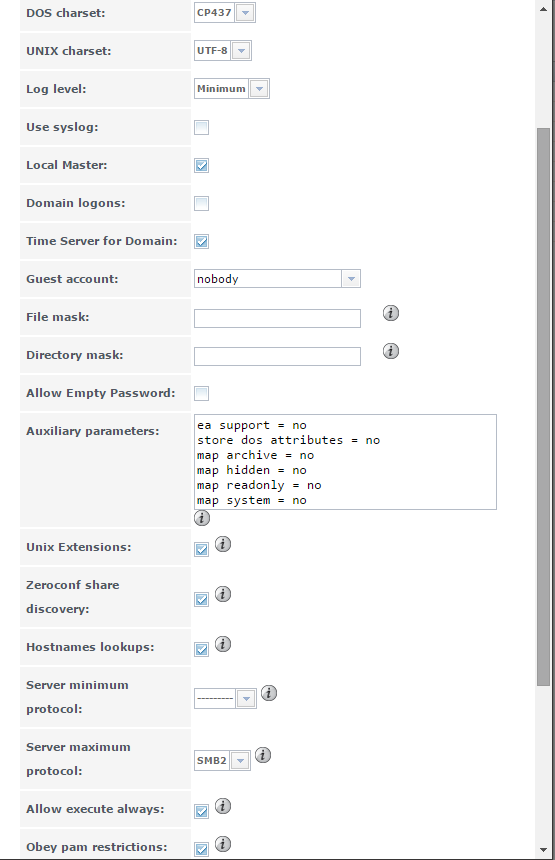Open the File mask info icon
The height and width of the screenshot is (860, 555).
point(390,313)
